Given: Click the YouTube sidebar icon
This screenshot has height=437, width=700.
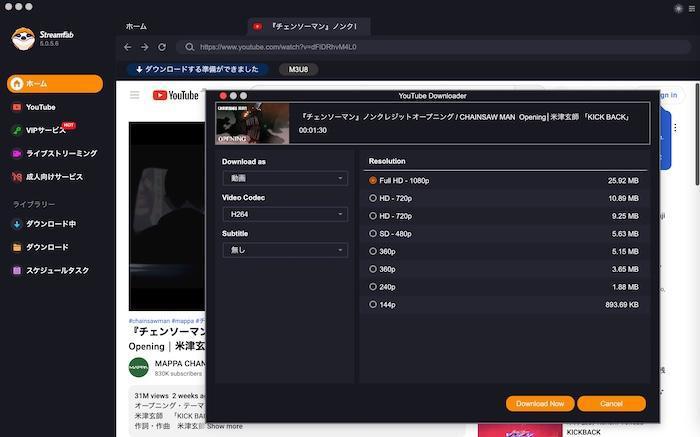Looking at the screenshot, I should tap(17, 107).
